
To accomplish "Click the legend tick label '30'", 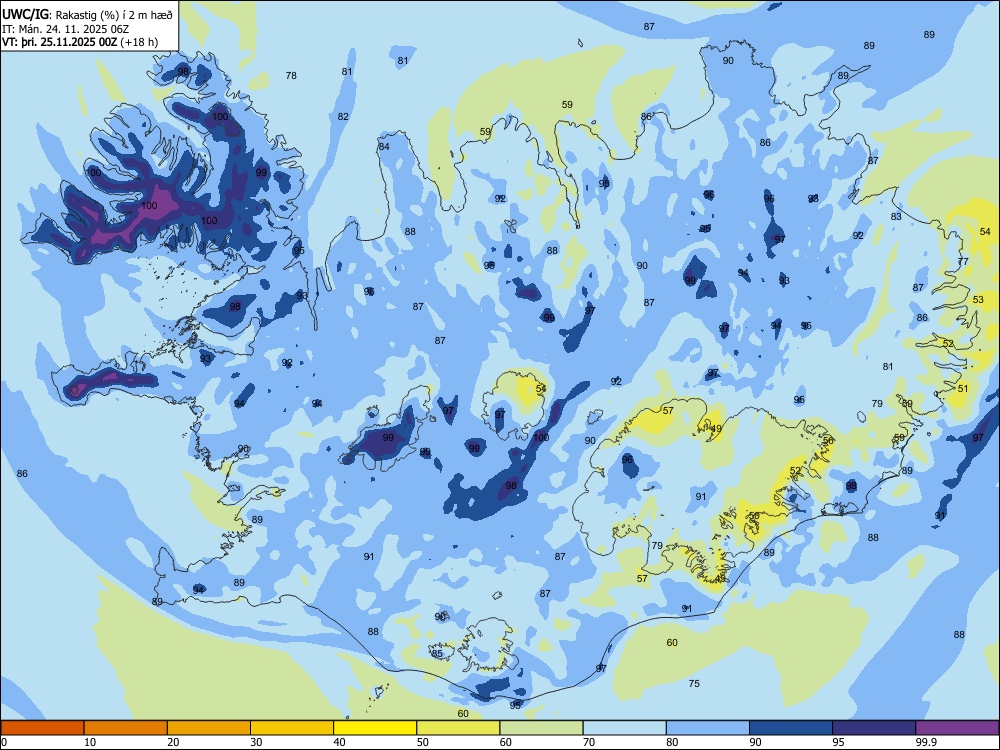I will [x=256, y=742].
